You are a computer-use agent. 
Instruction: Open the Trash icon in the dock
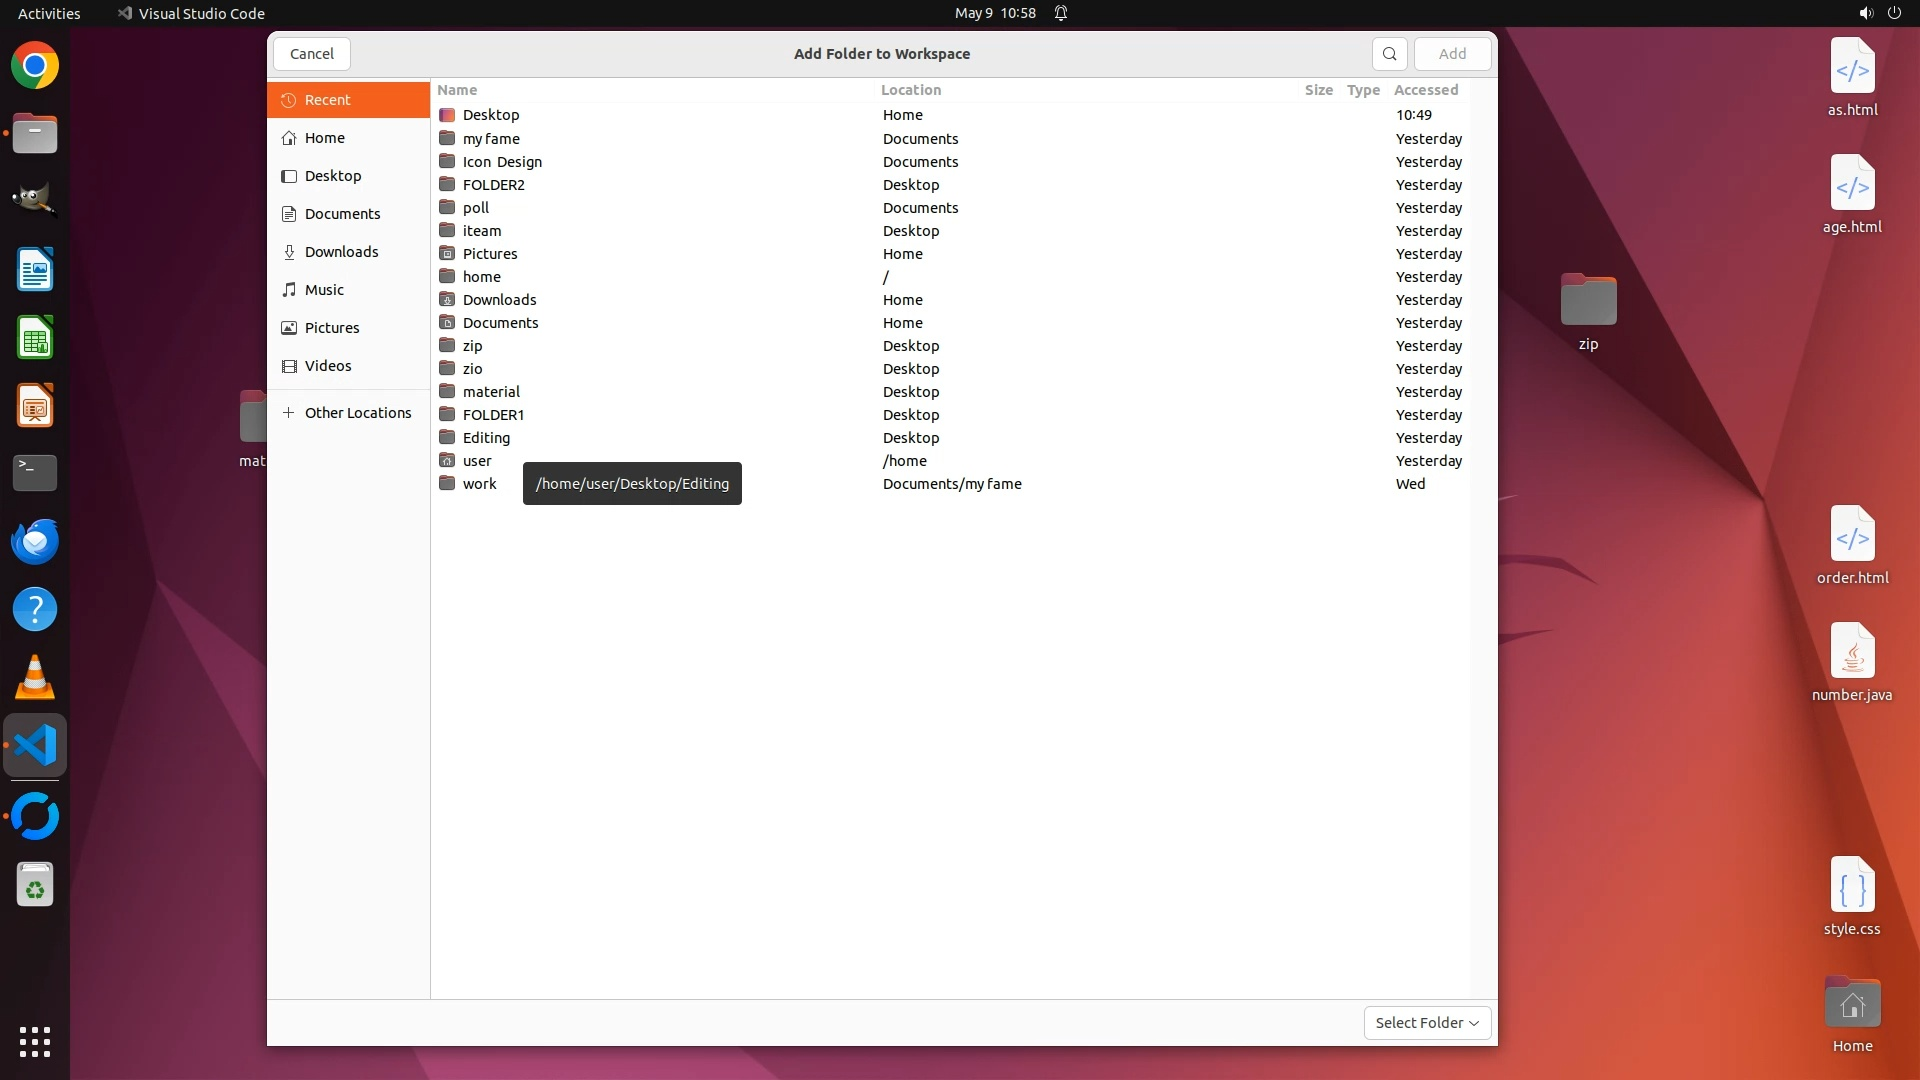point(35,885)
